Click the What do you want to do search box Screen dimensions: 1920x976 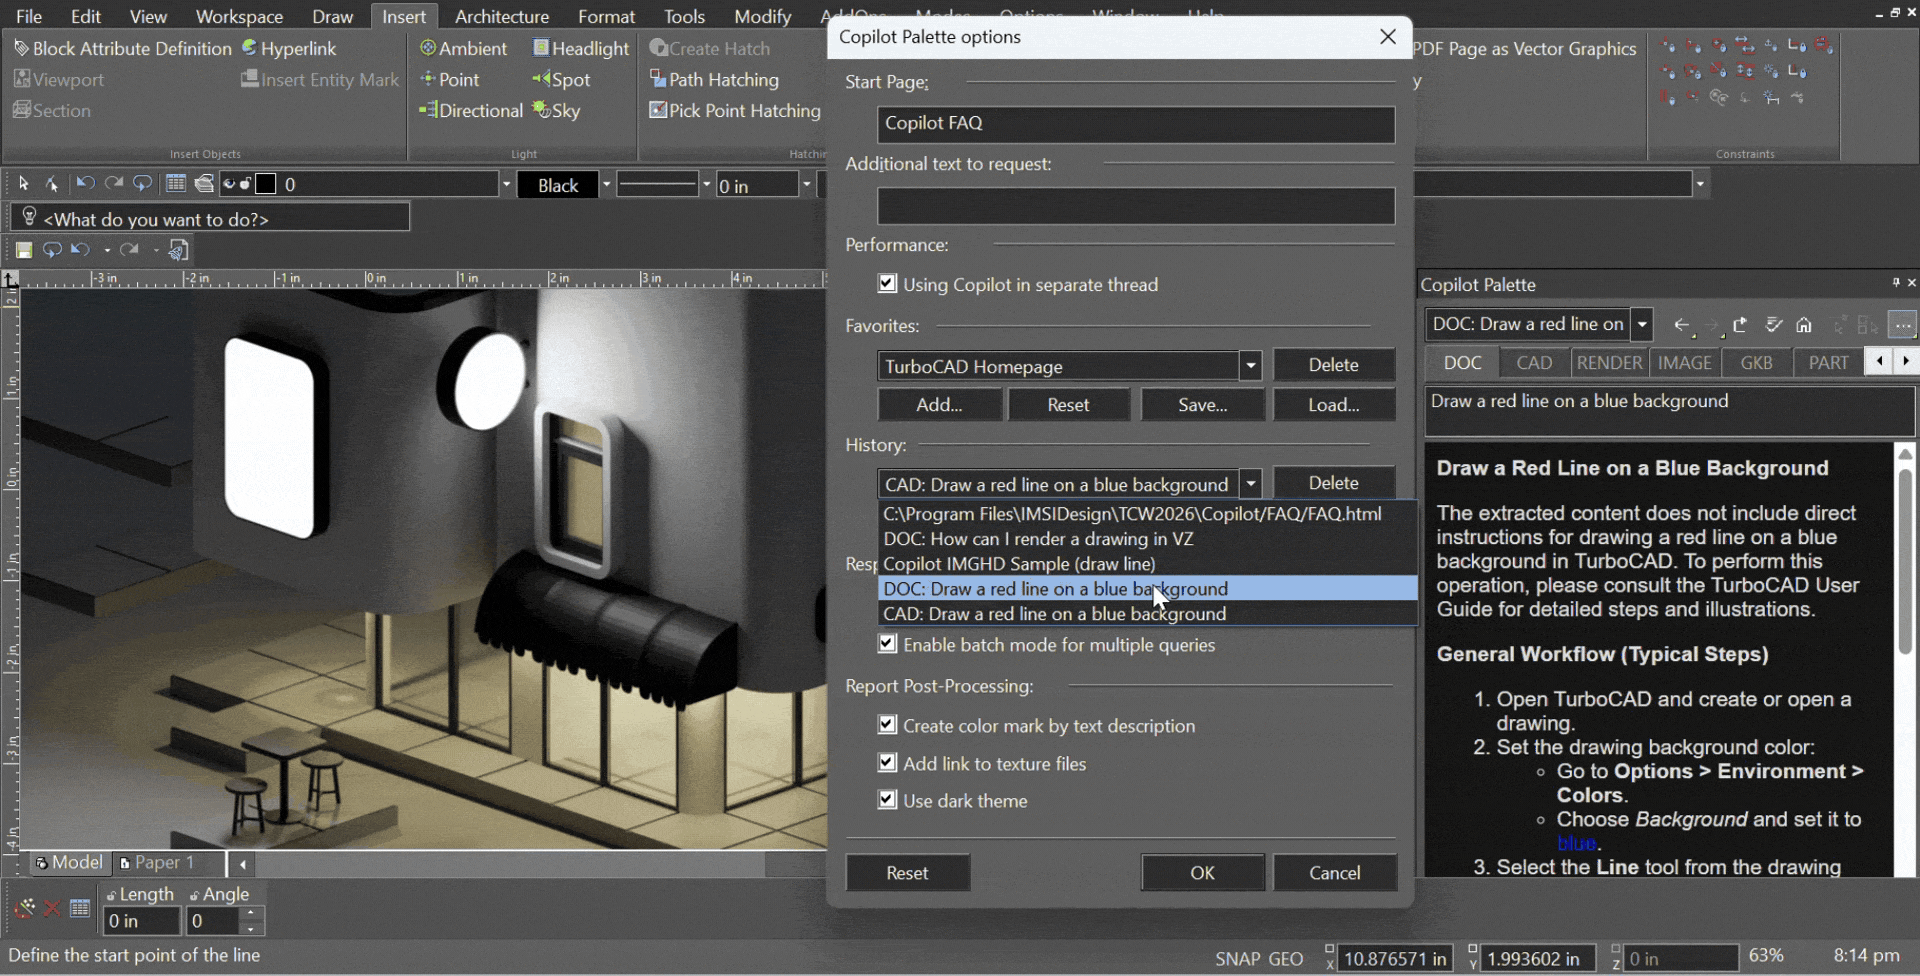tap(210, 218)
